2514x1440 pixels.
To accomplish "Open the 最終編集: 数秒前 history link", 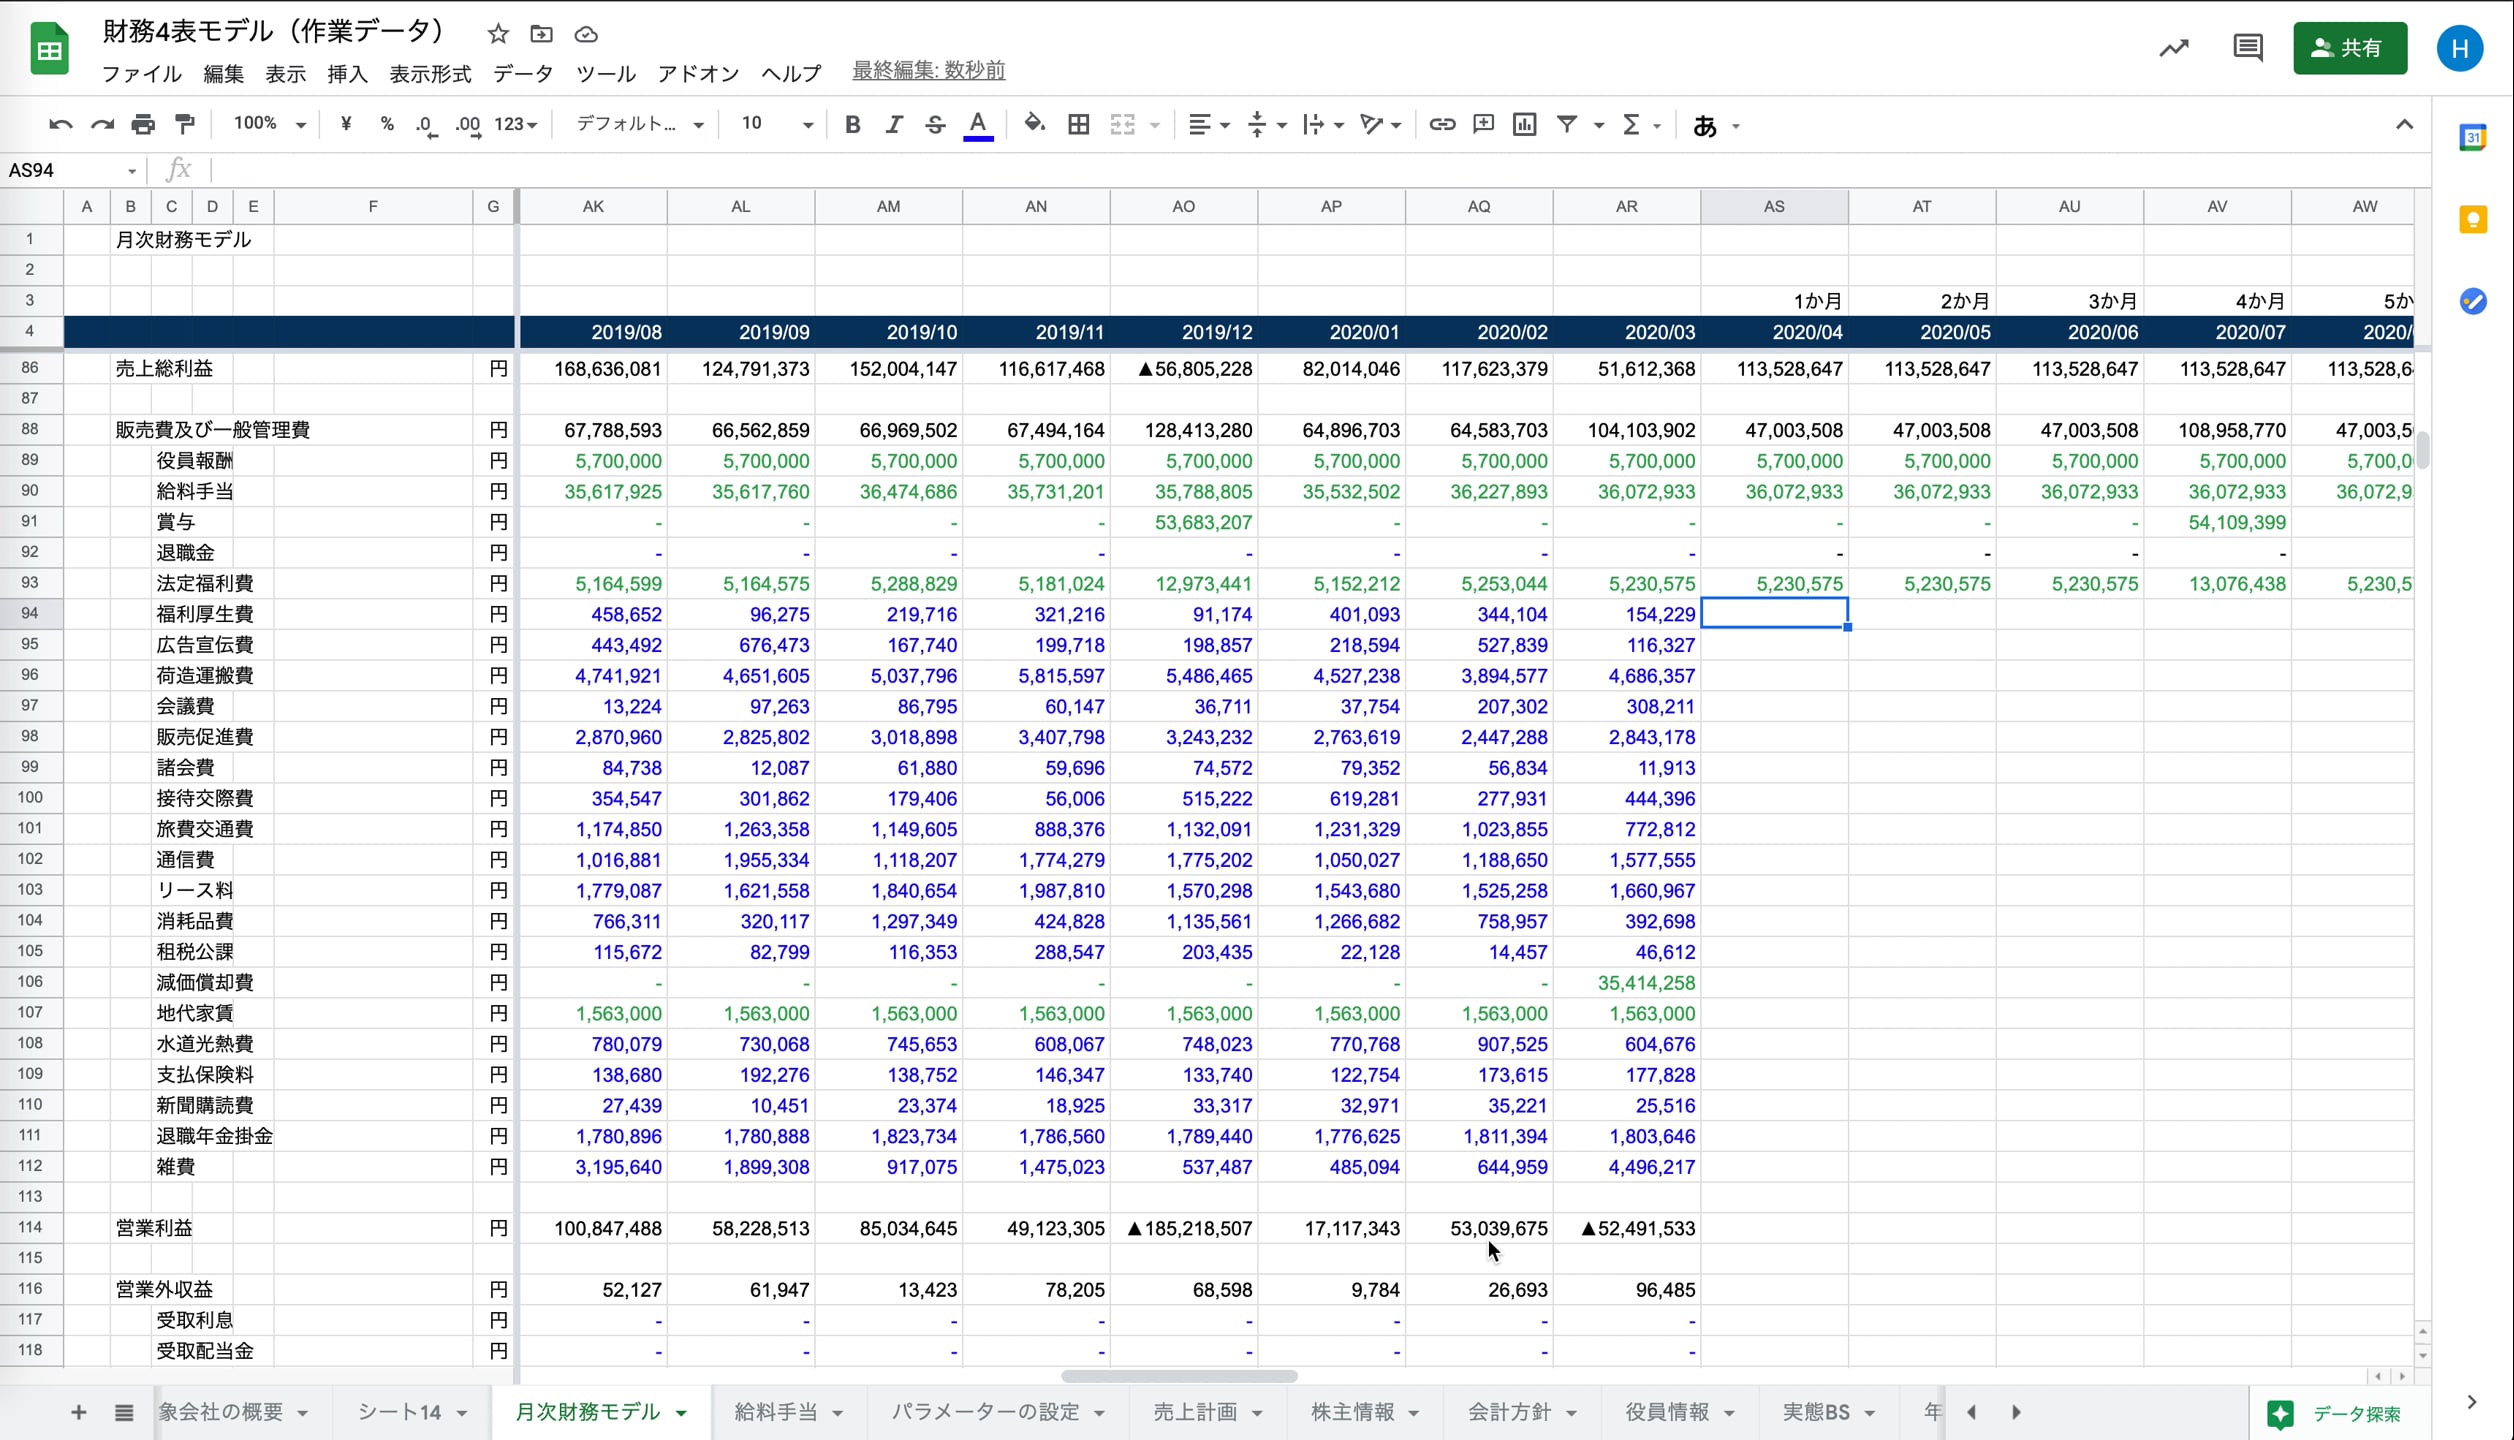I will (928, 71).
